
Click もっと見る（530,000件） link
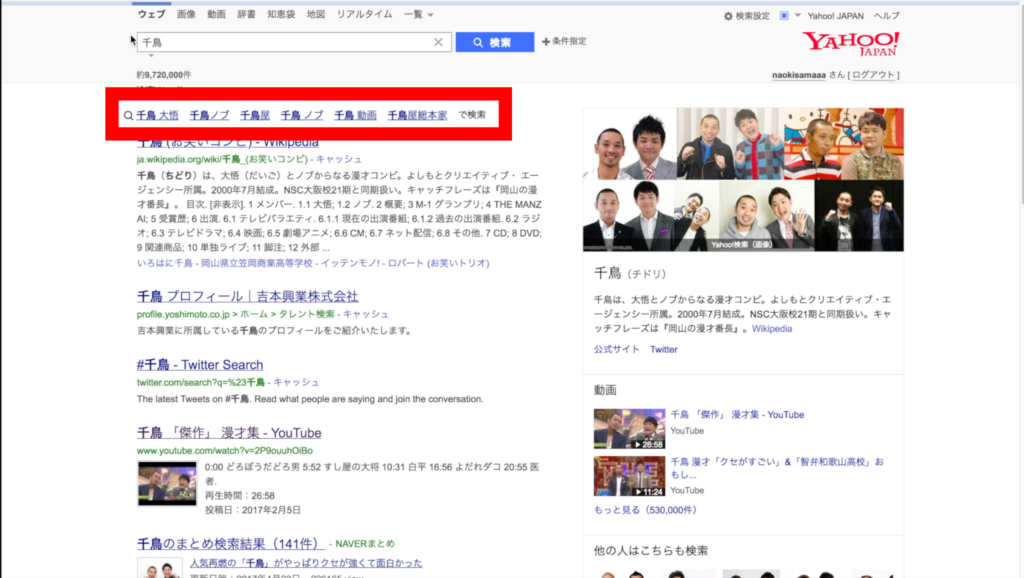point(645,510)
